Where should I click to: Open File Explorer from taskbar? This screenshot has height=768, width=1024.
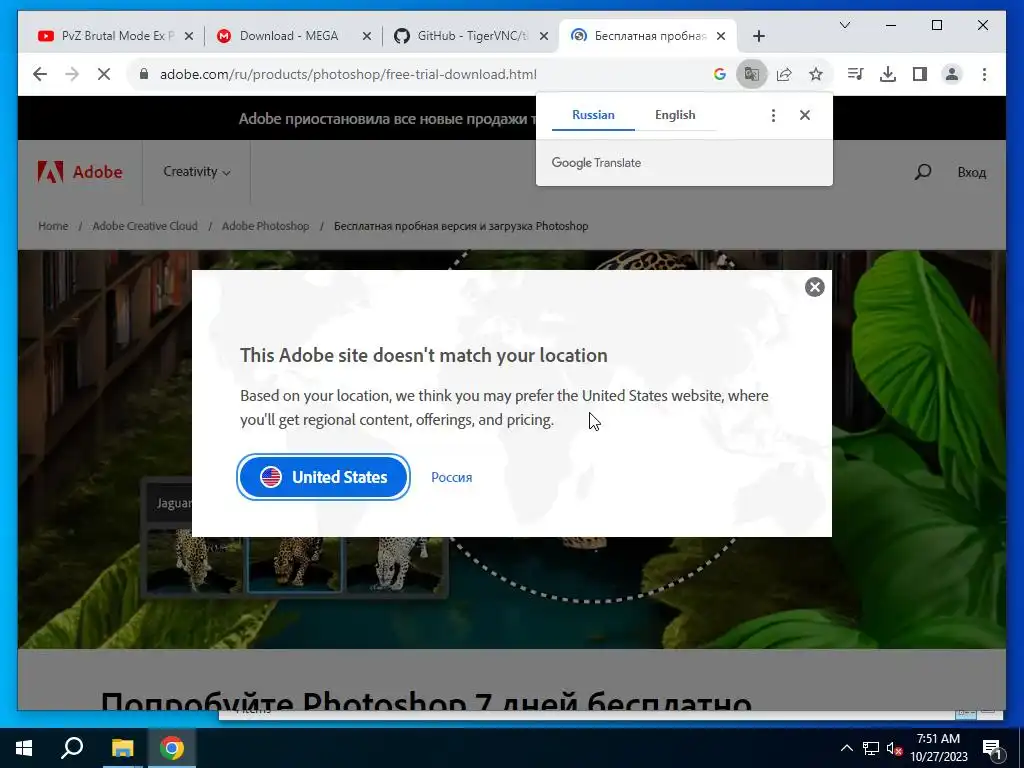tap(122, 748)
